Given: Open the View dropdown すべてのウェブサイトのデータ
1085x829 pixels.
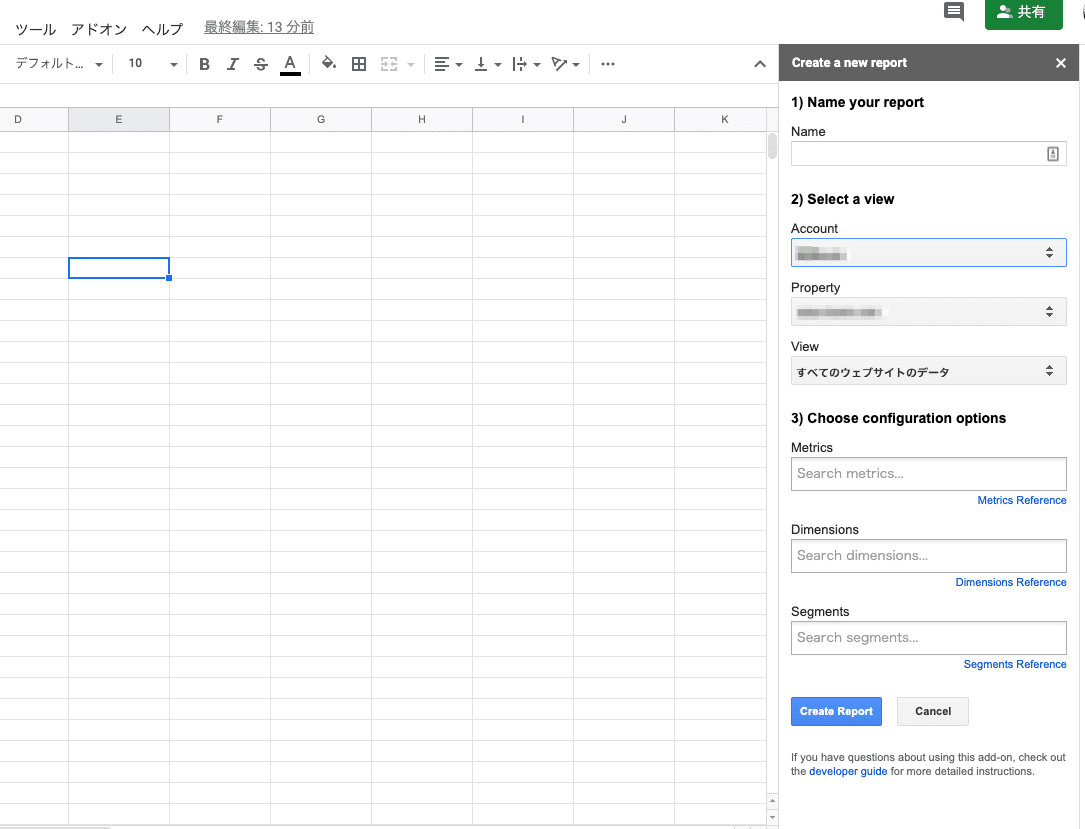Looking at the screenshot, I should click(x=928, y=371).
